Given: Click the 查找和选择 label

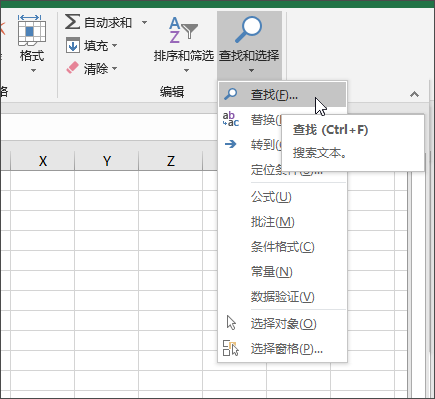Looking at the screenshot, I should (249, 55).
